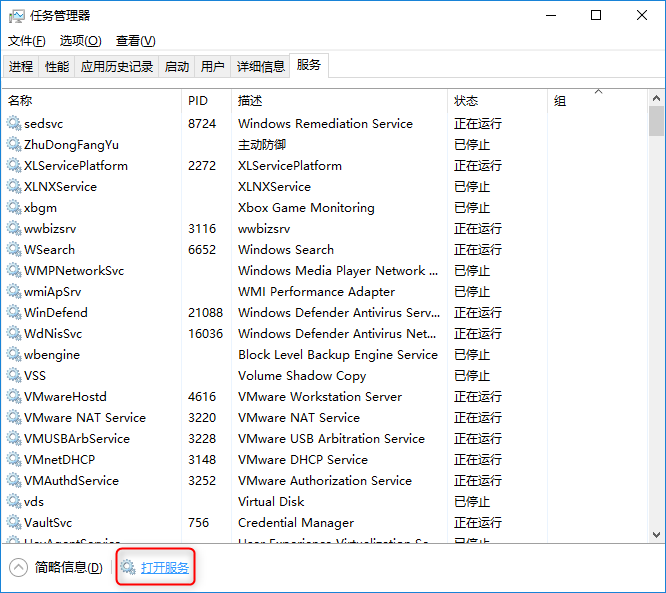The height and width of the screenshot is (593, 666).
Task: Click 'WMI Performance Adapter' description
Action: pyautogui.click(x=316, y=291)
